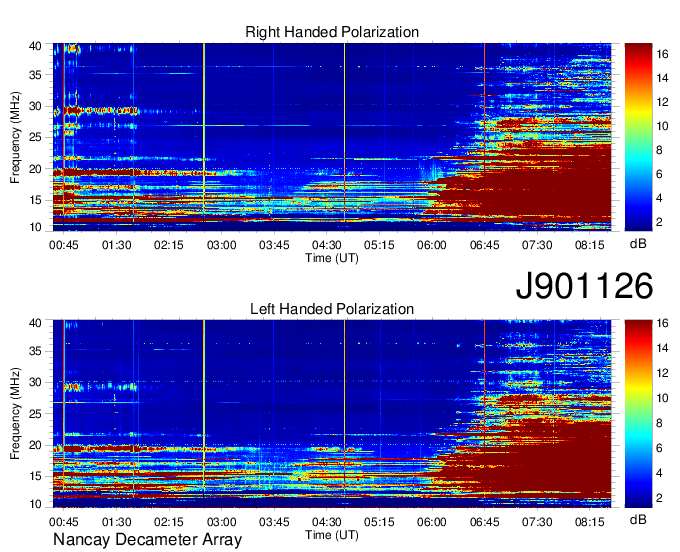Click the "Nancay Decameter Array" caption
The image size is (680, 552).
click(x=147, y=539)
